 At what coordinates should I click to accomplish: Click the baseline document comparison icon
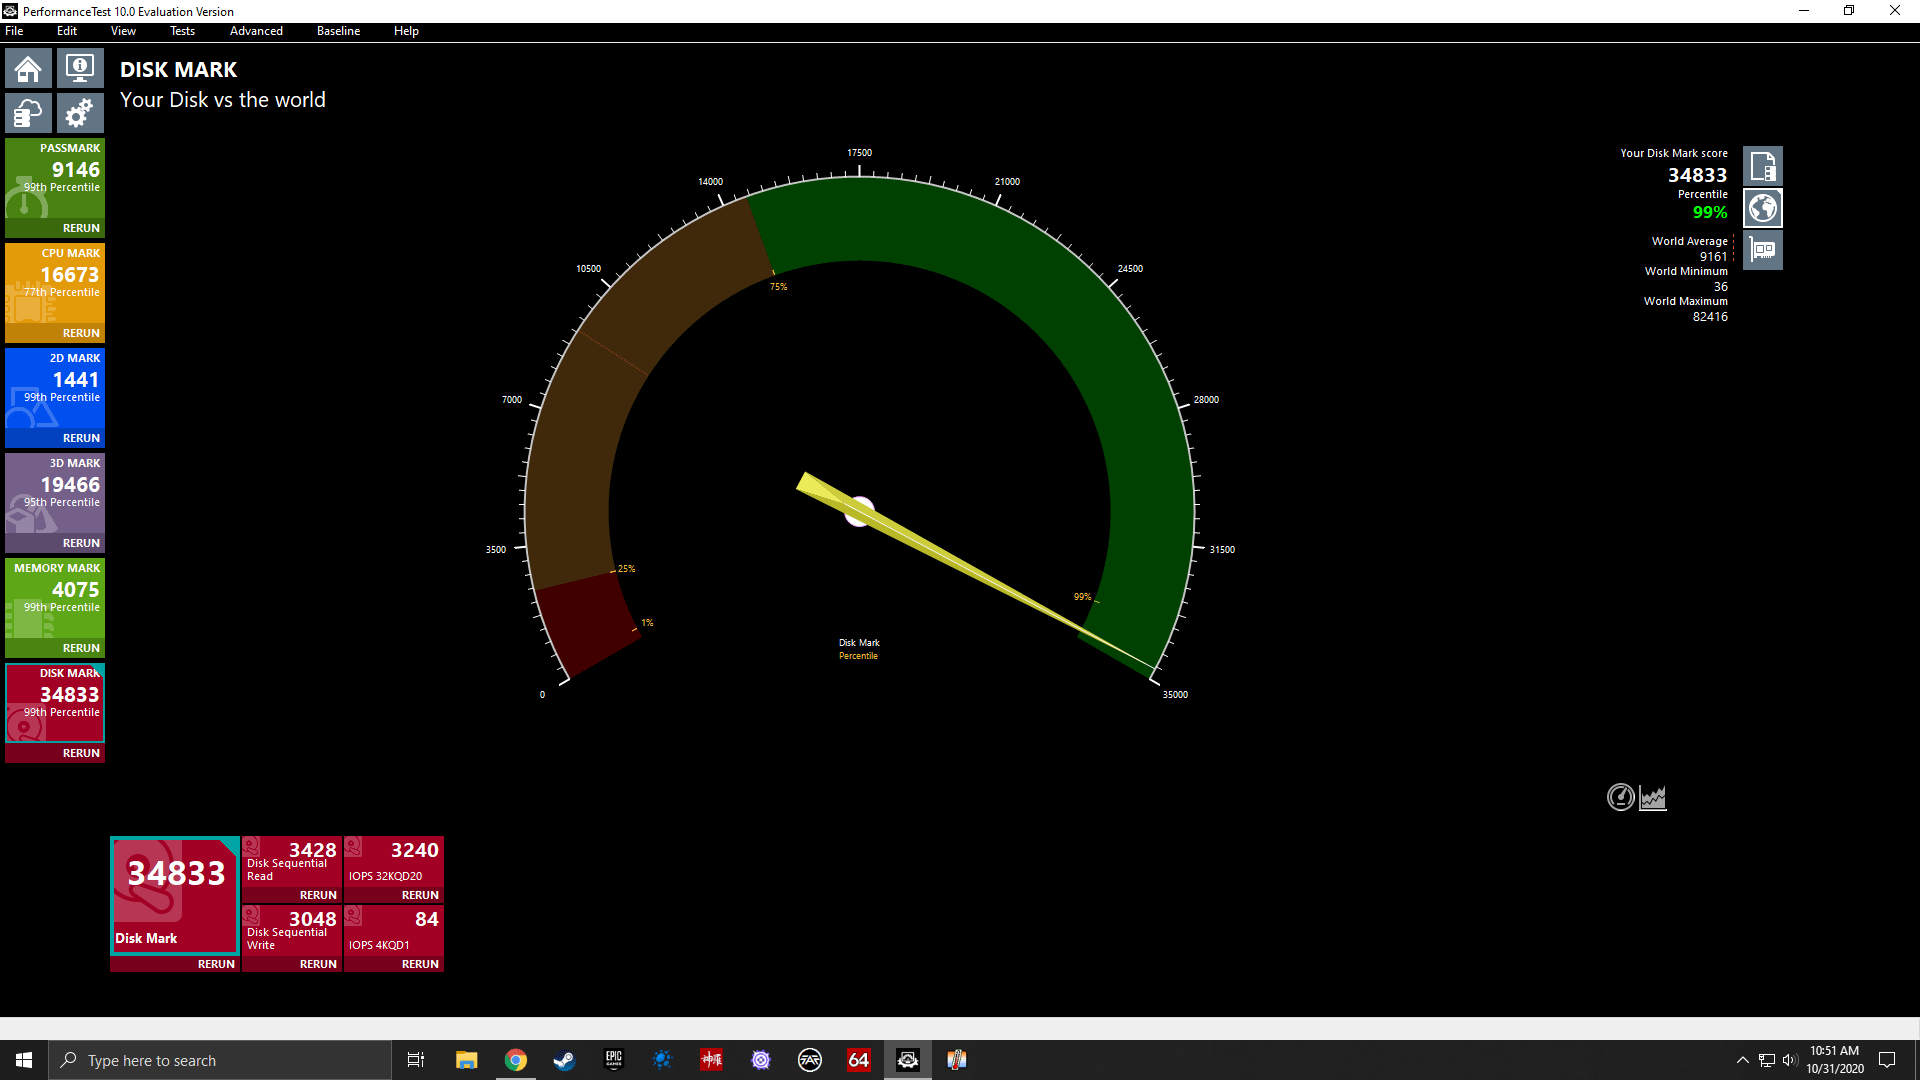click(1762, 166)
